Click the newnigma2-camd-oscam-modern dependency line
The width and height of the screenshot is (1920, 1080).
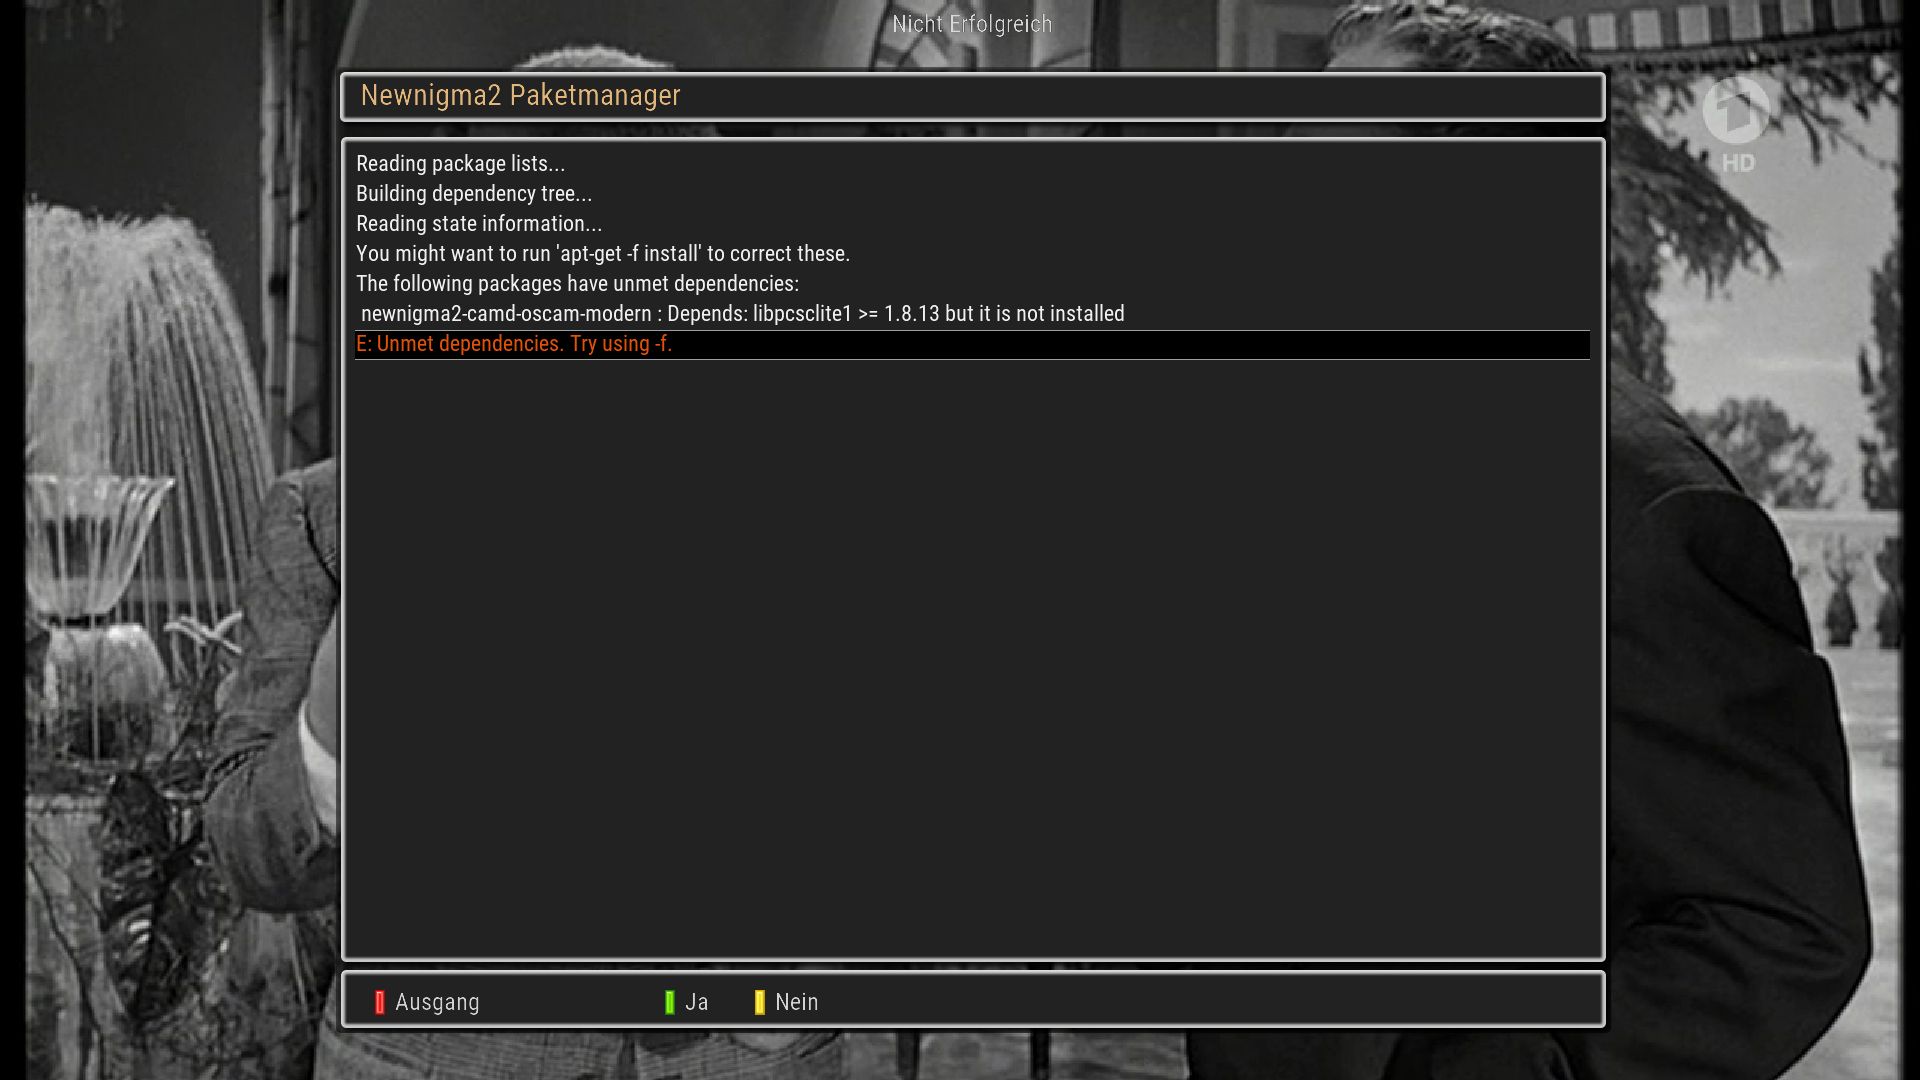coord(742,314)
